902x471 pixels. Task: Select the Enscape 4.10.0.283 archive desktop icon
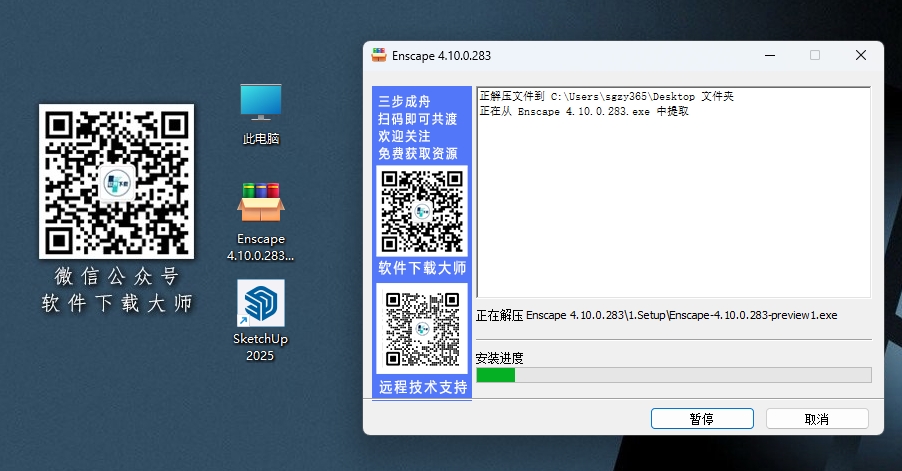click(261, 222)
